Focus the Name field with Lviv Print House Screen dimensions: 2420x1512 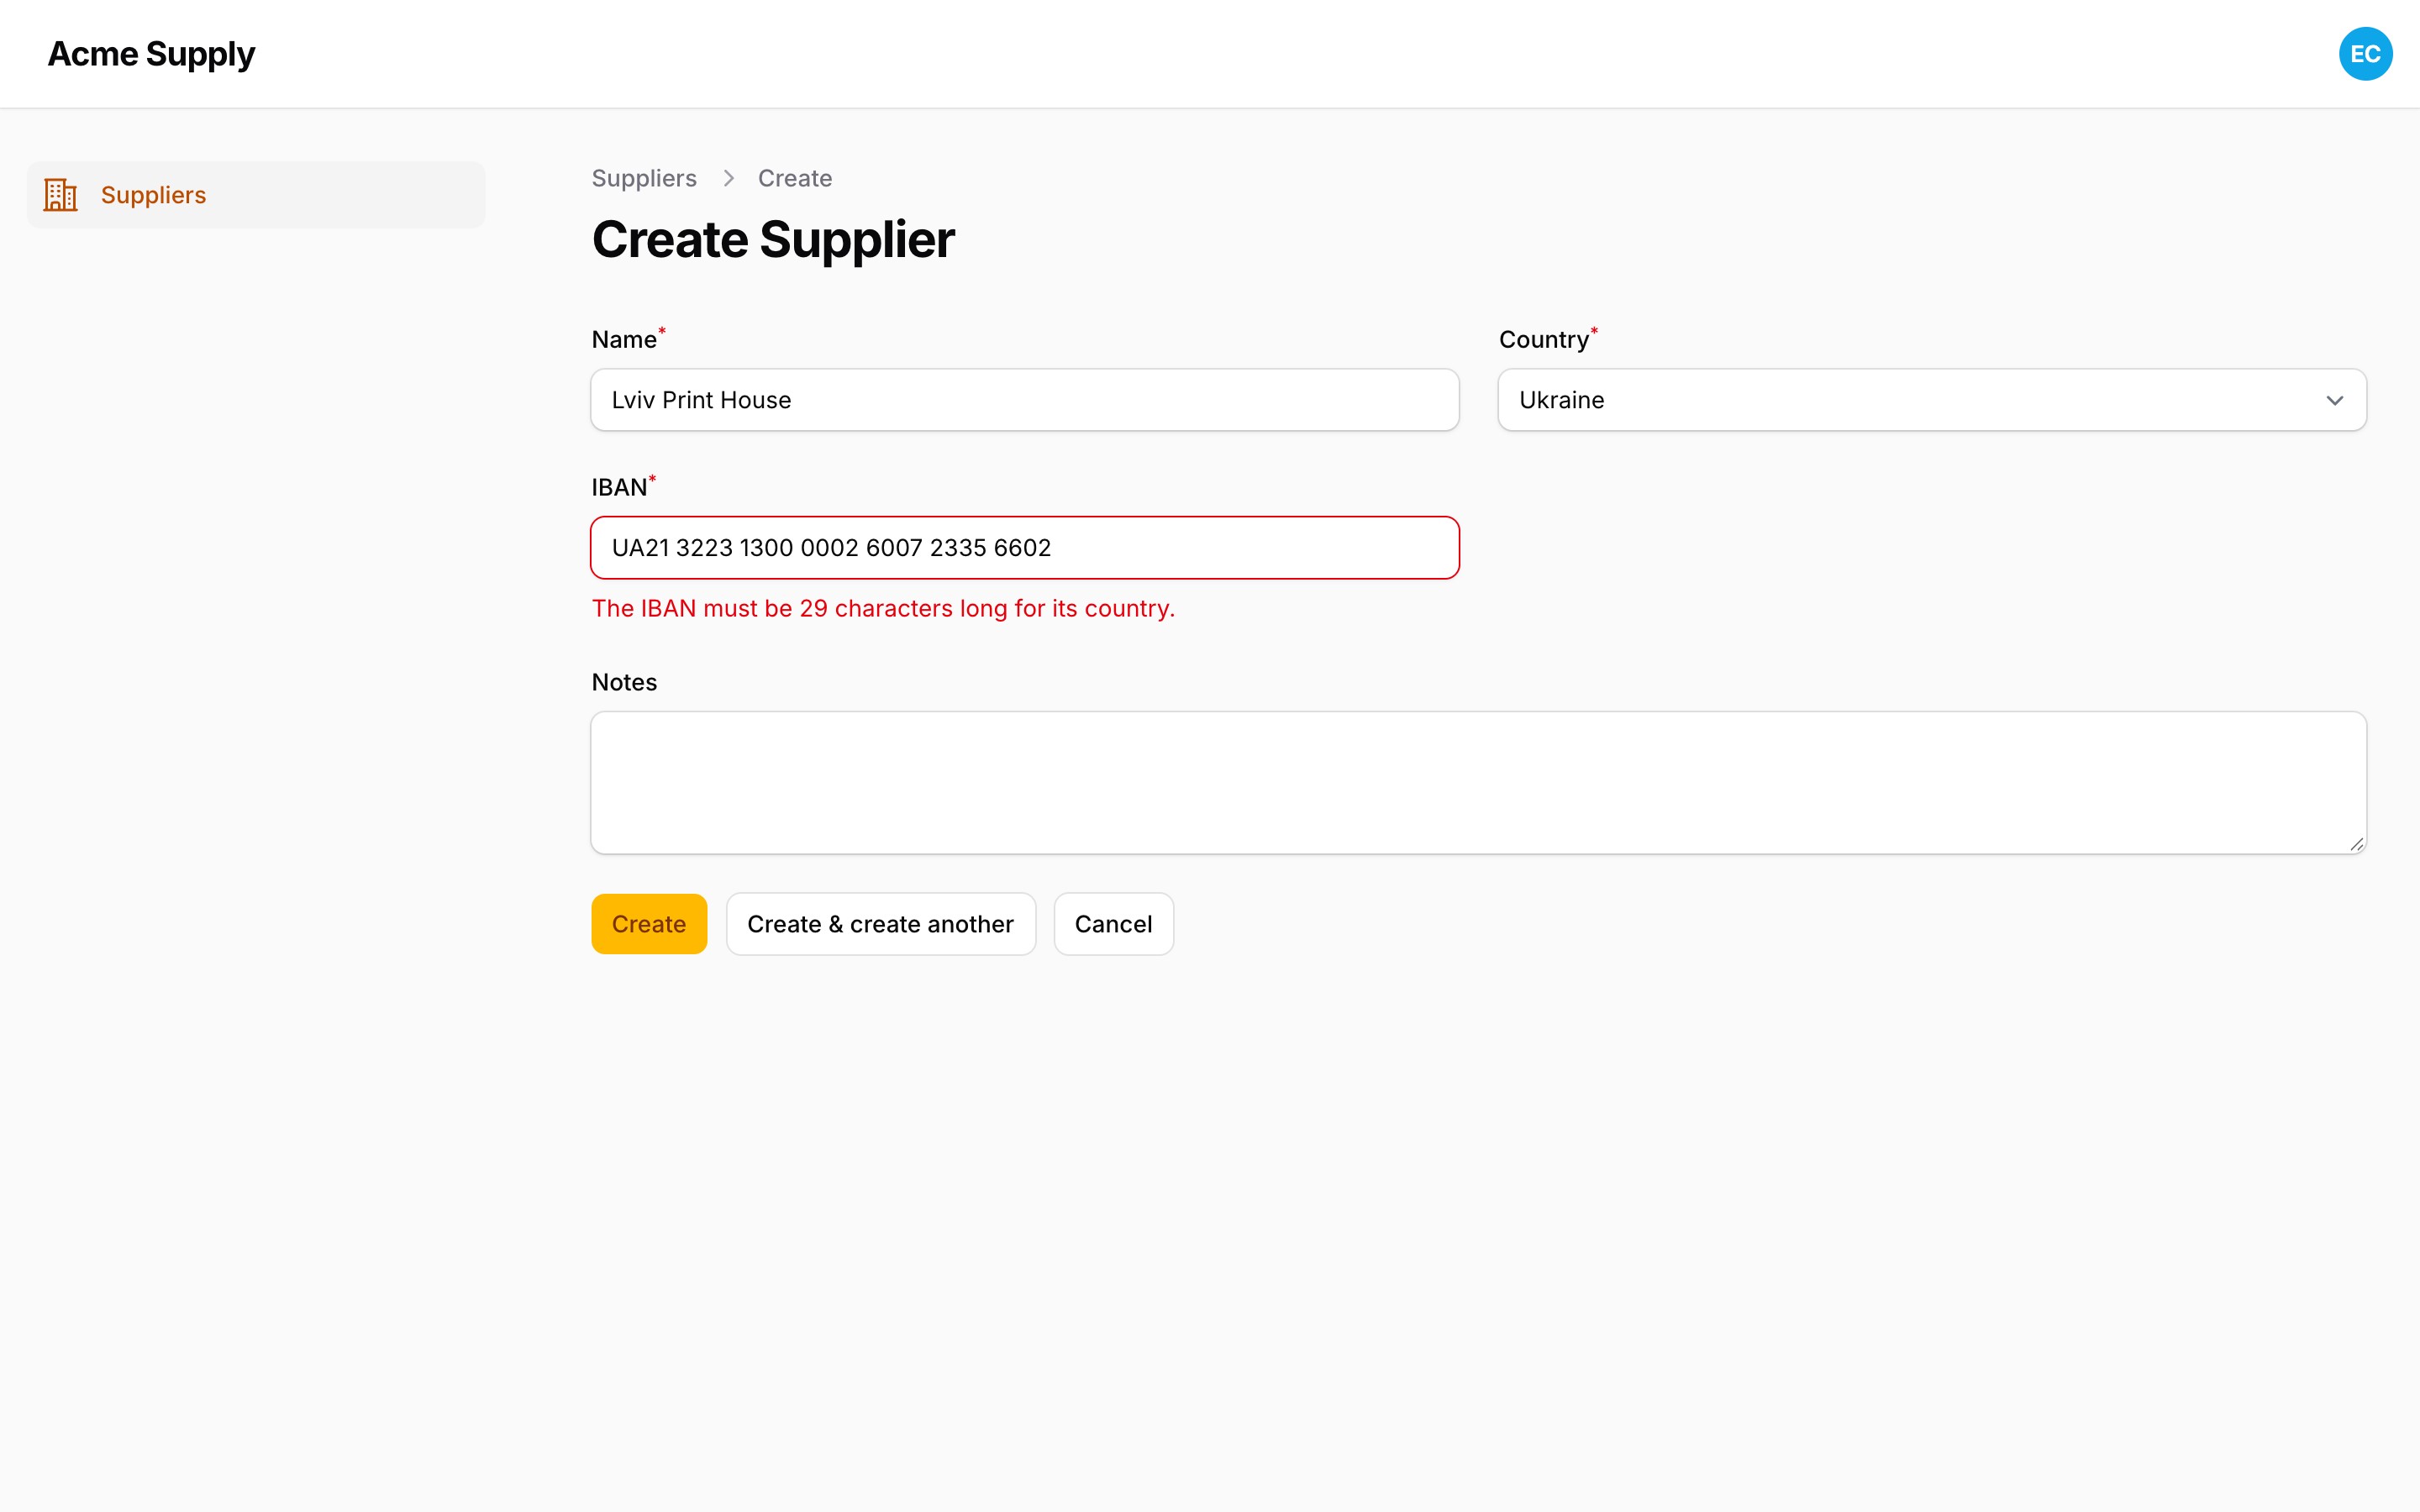point(1025,400)
